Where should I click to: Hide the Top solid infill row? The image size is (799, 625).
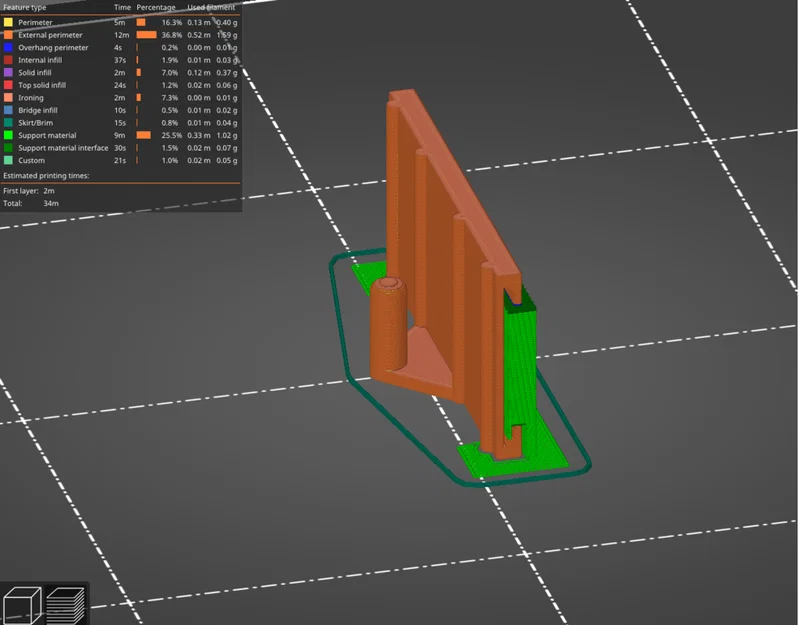121,85
